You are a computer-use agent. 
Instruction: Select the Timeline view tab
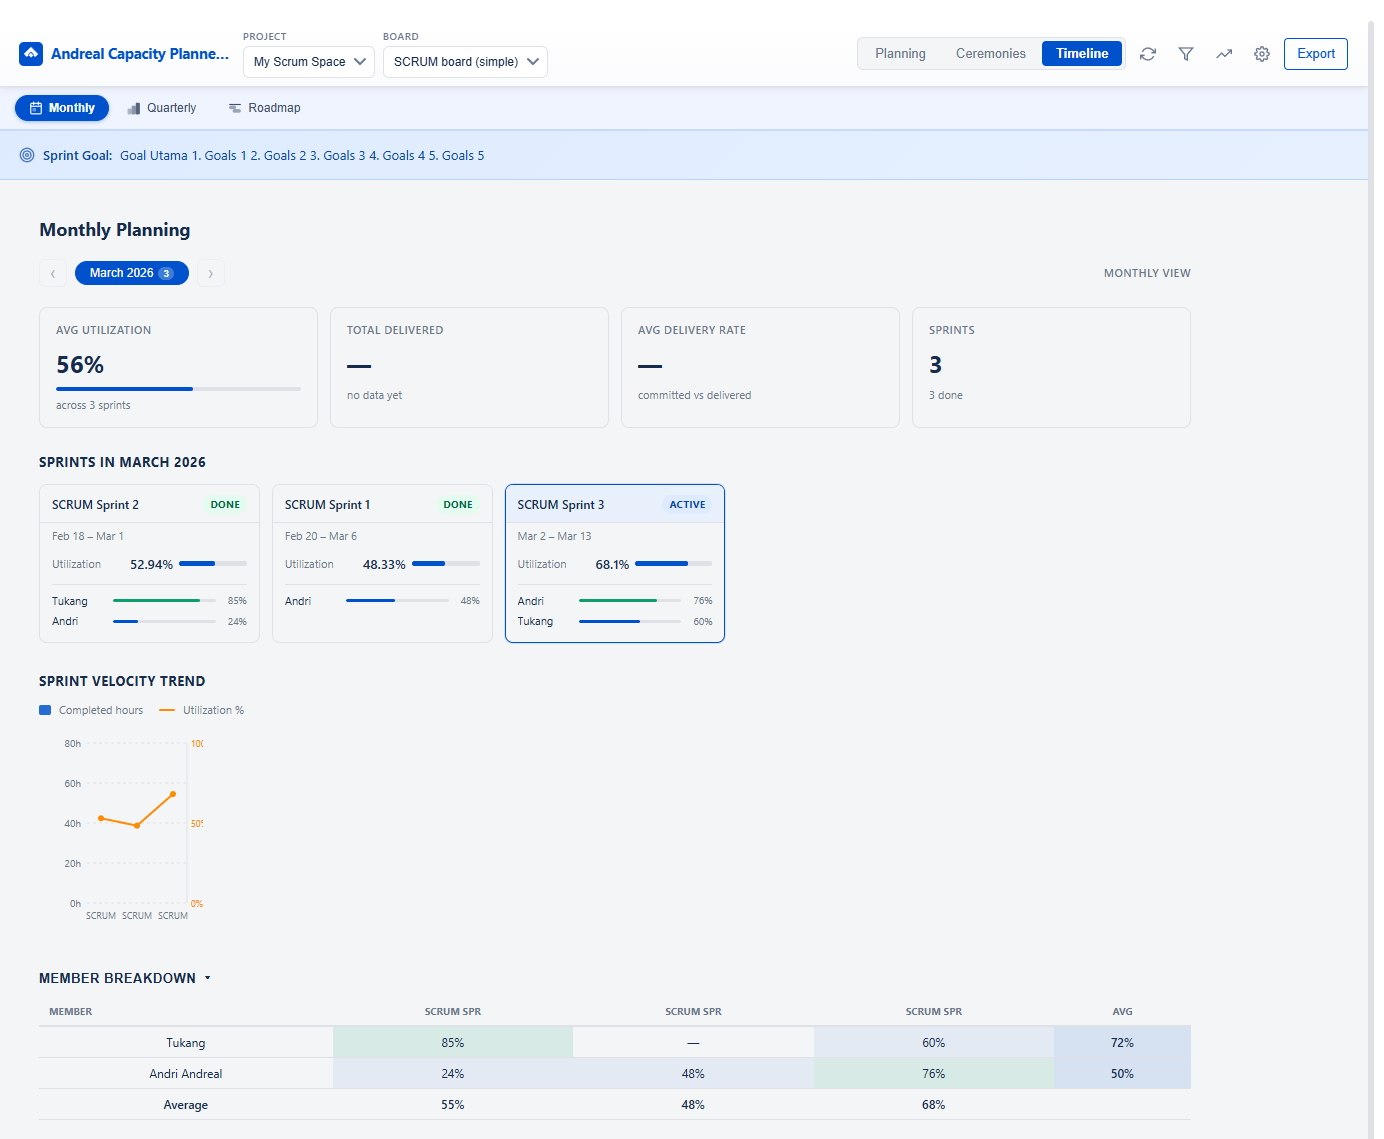[1081, 53]
